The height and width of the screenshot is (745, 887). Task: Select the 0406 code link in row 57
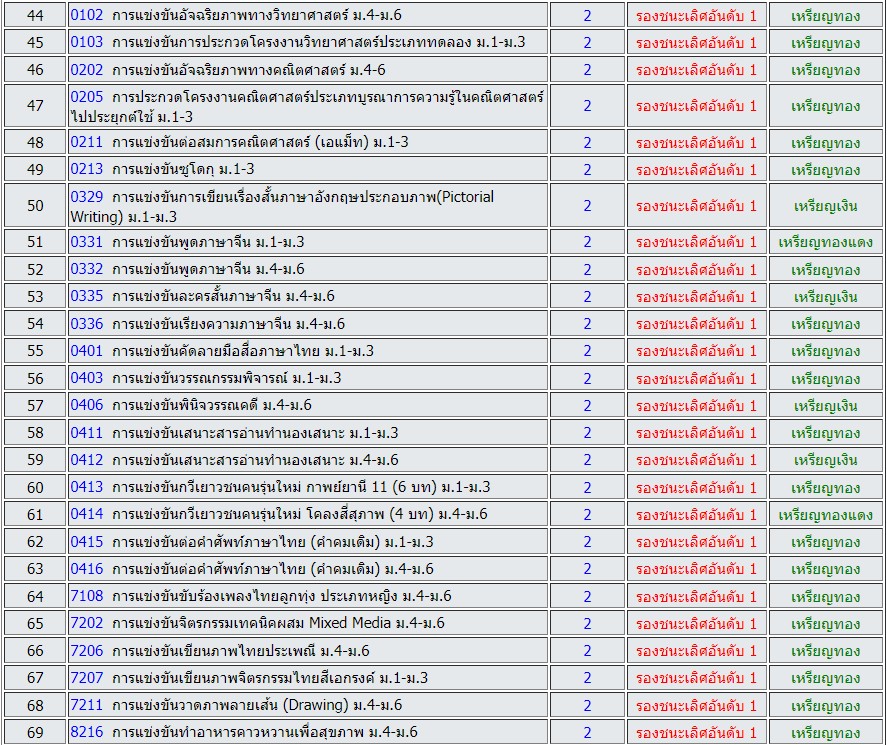click(x=86, y=405)
